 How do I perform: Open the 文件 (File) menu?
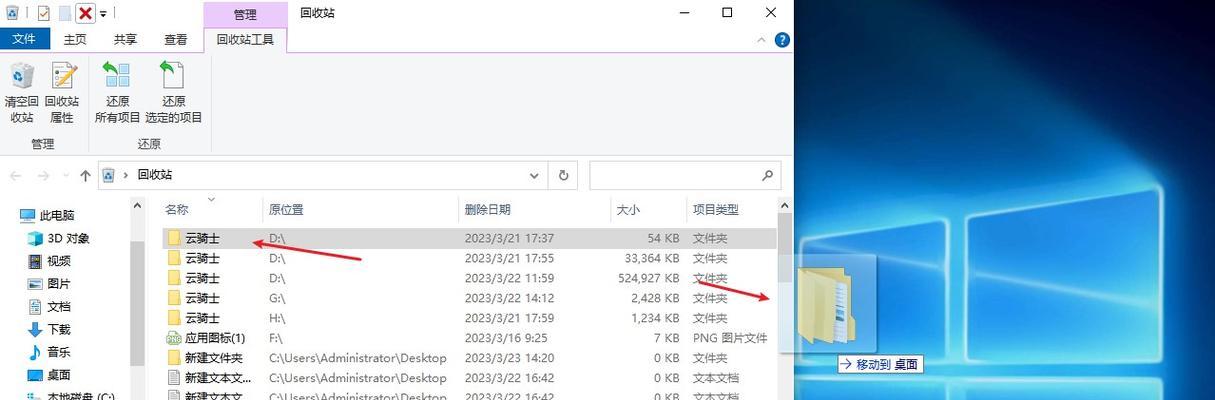click(24, 40)
